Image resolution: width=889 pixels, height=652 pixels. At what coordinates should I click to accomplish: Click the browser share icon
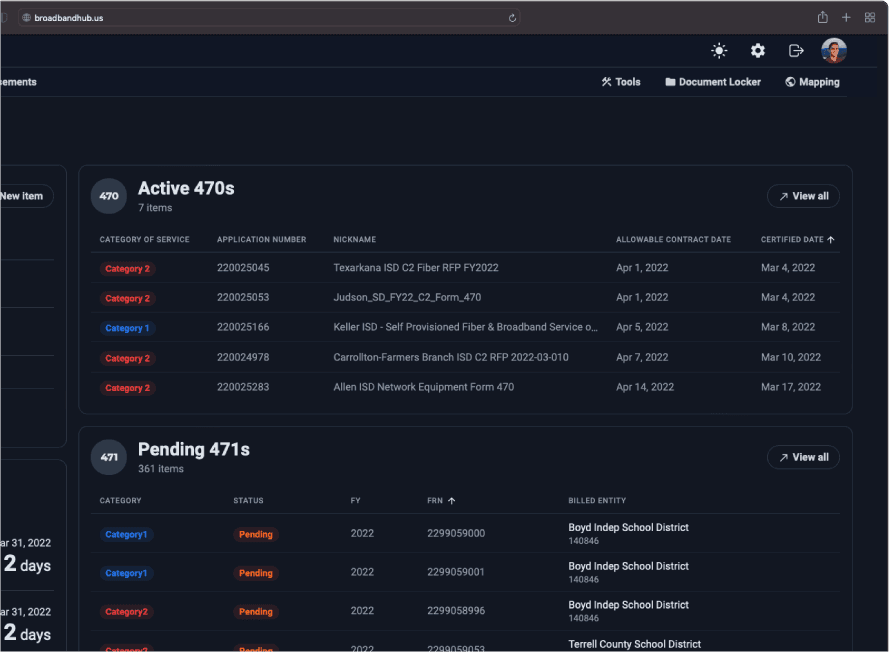(x=822, y=17)
